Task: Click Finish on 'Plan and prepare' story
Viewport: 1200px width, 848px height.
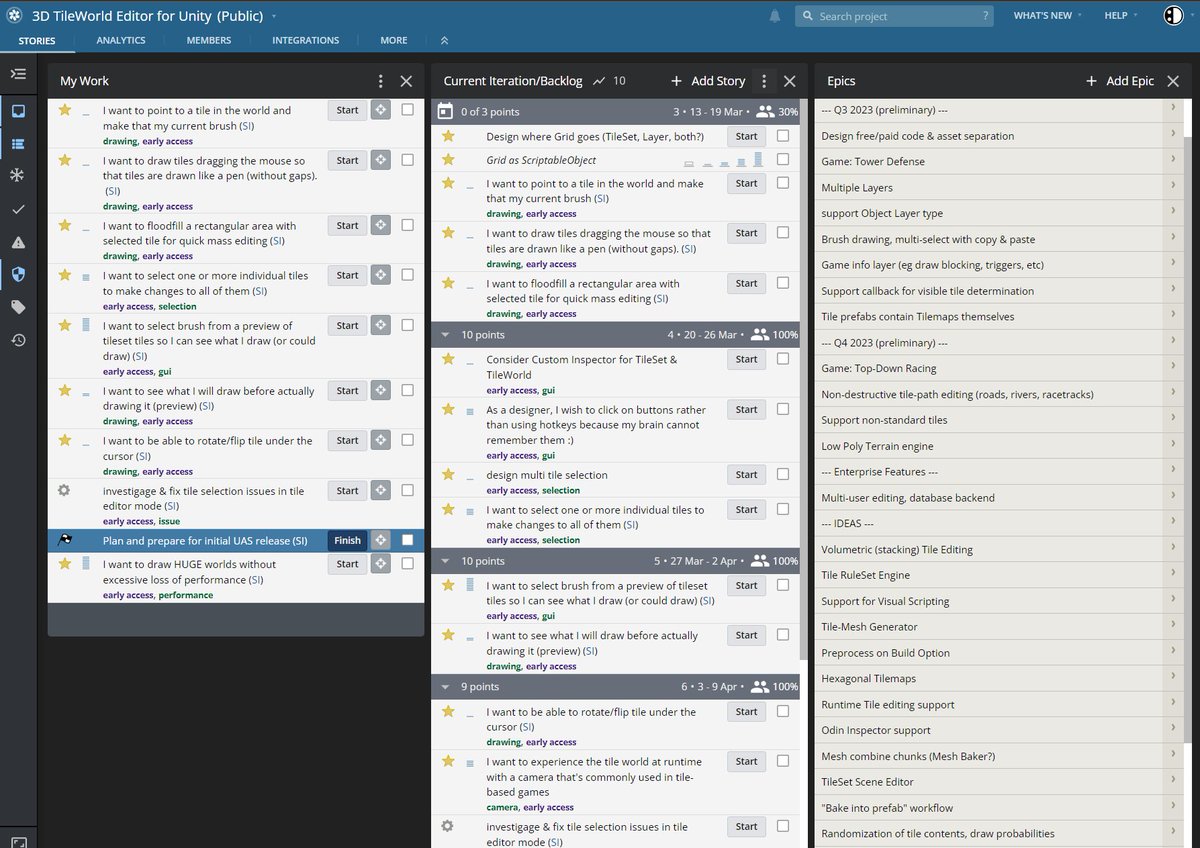Action: point(347,540)
